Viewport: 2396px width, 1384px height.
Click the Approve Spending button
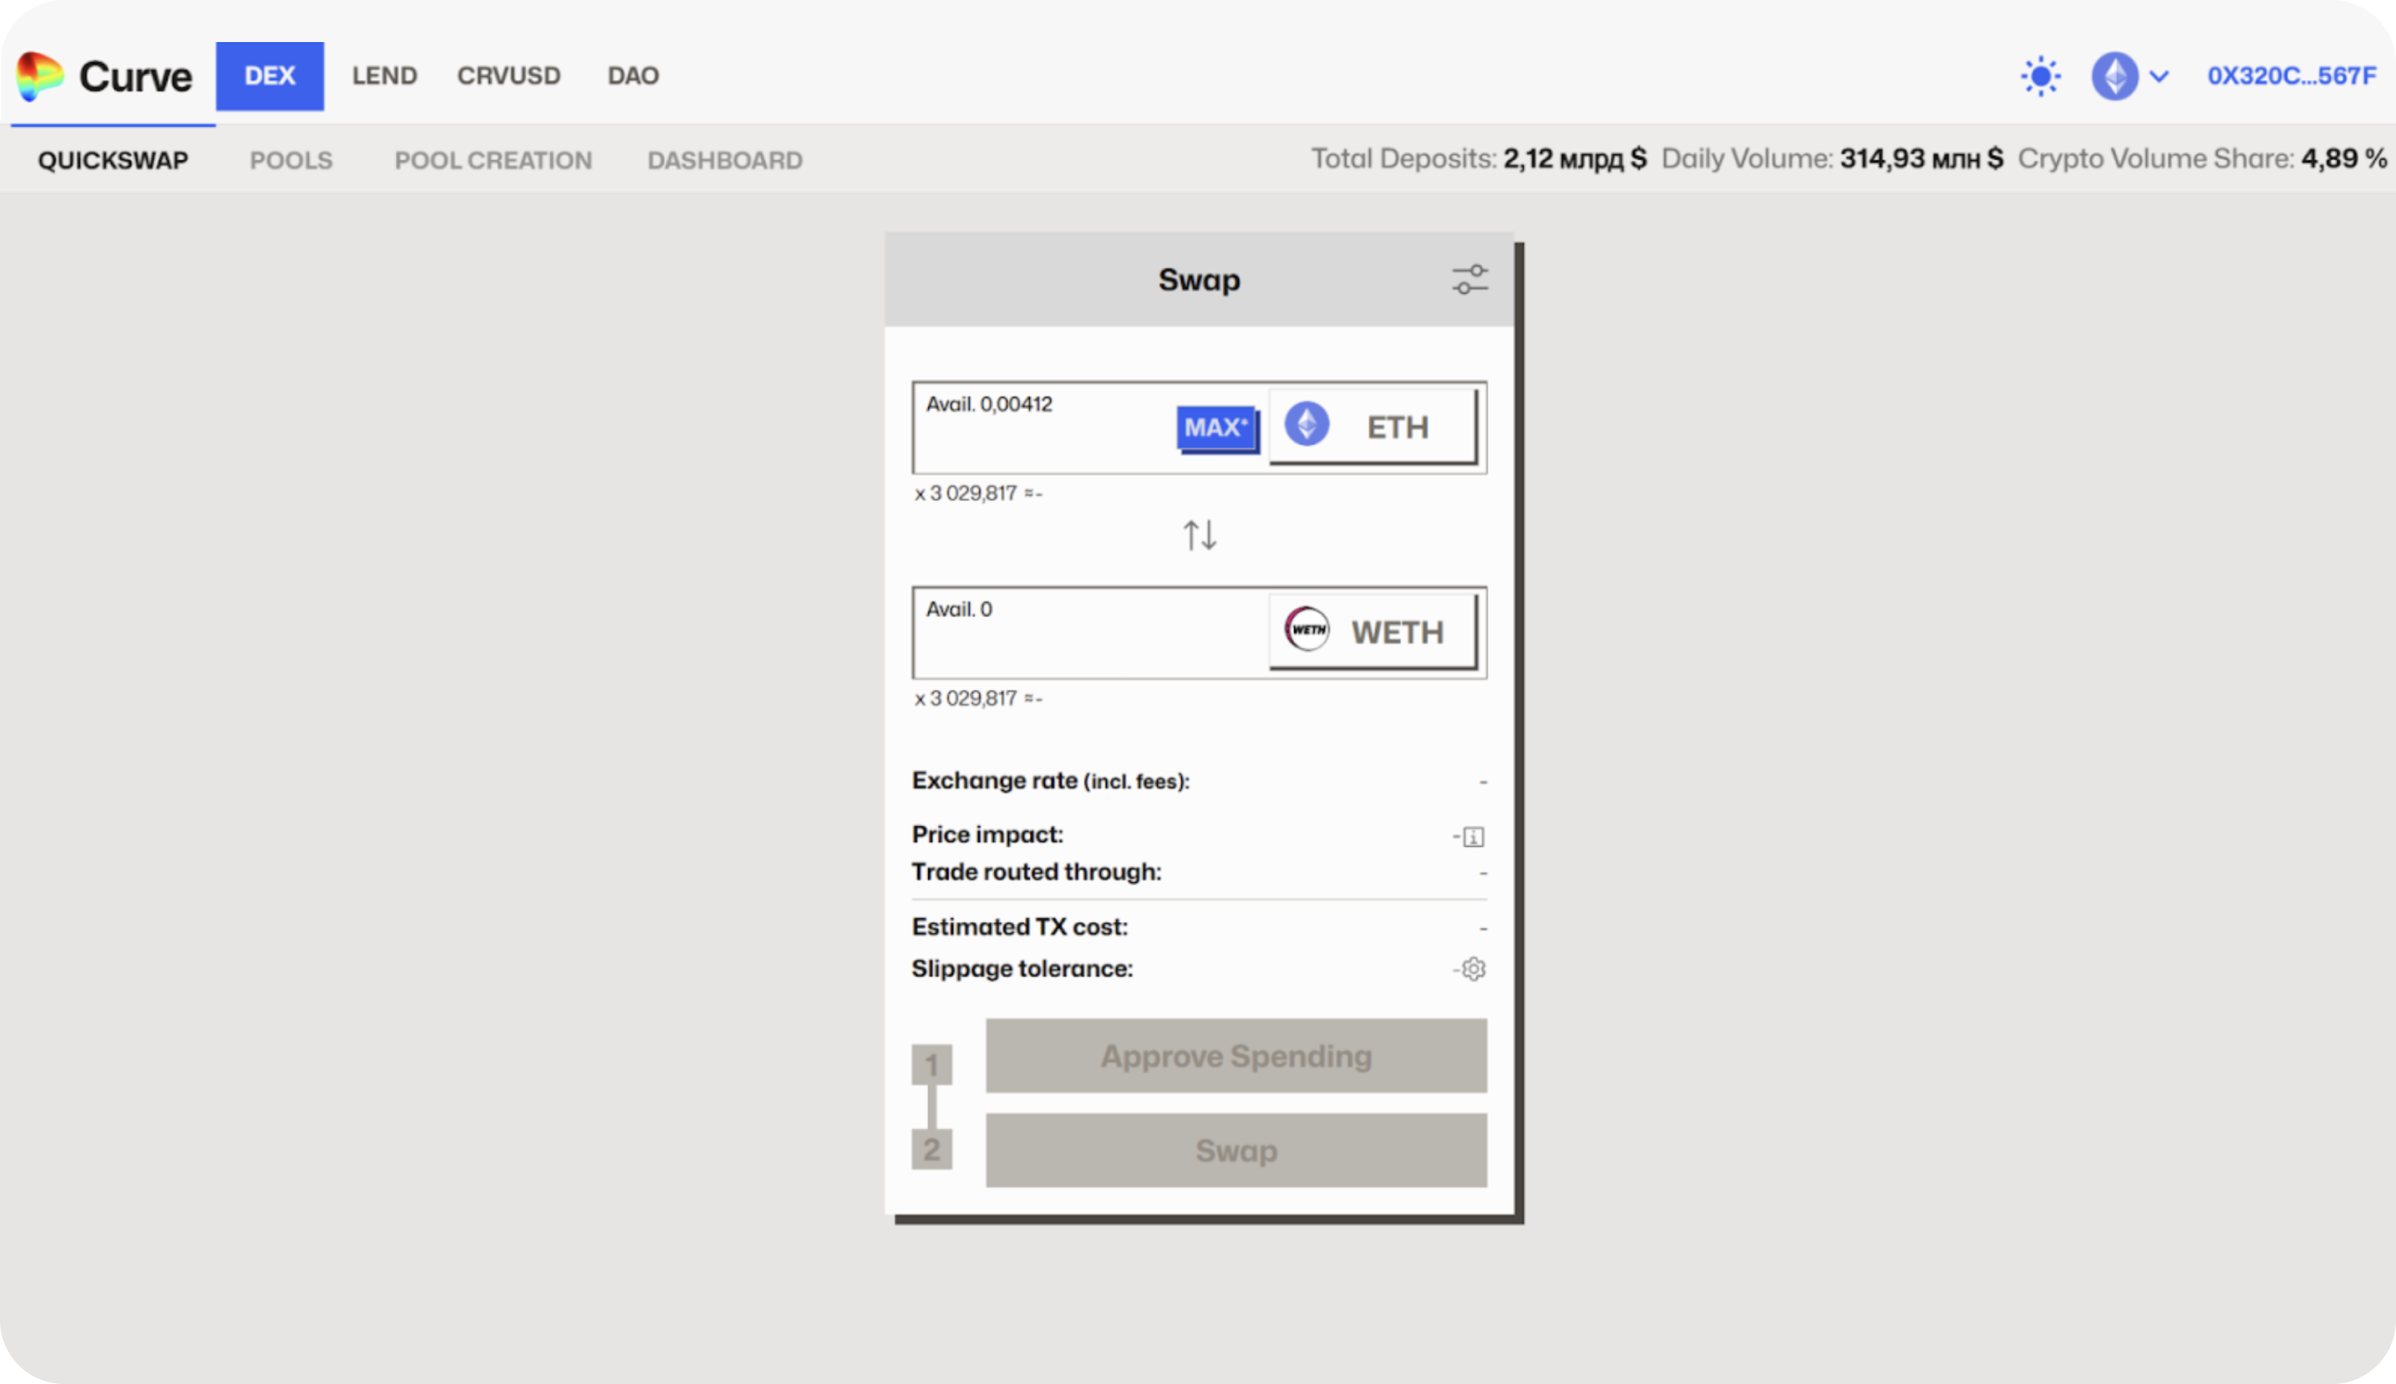click(x=1236, y=1056)
